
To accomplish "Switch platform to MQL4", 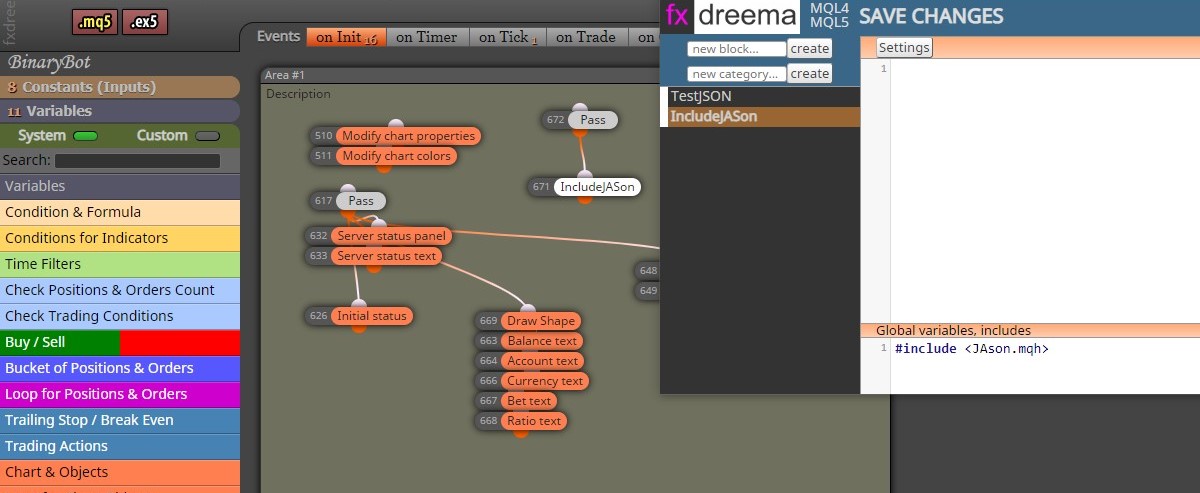I will point(829,8).
